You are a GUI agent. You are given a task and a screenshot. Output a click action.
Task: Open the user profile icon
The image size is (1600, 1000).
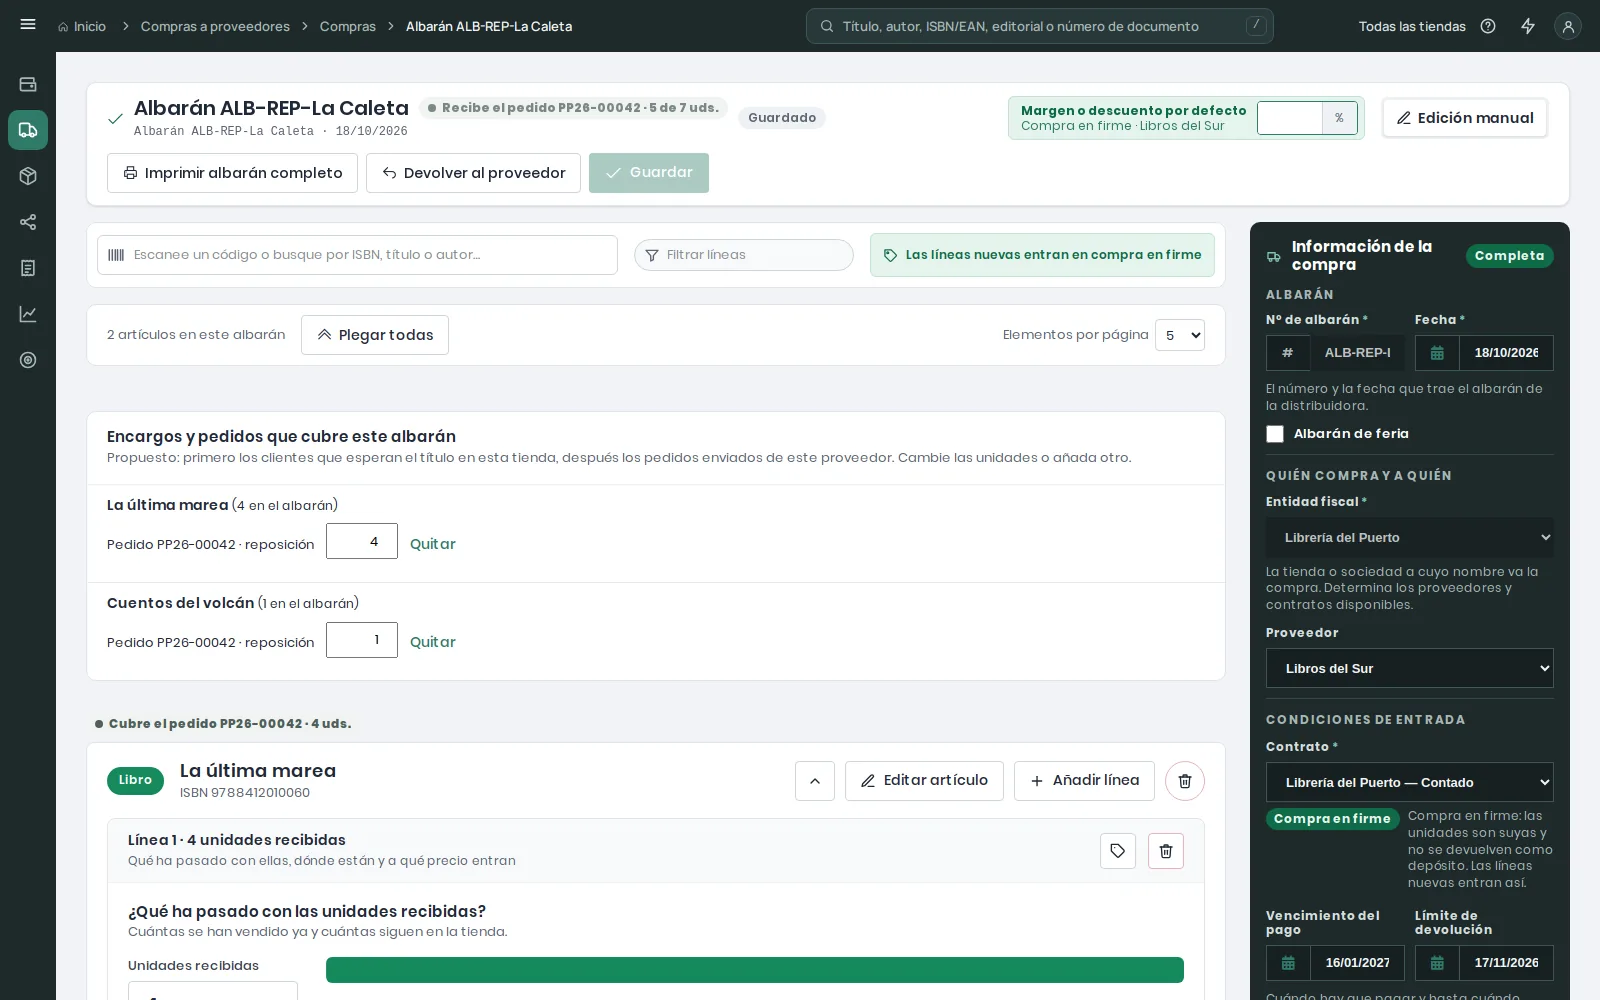1568,26
